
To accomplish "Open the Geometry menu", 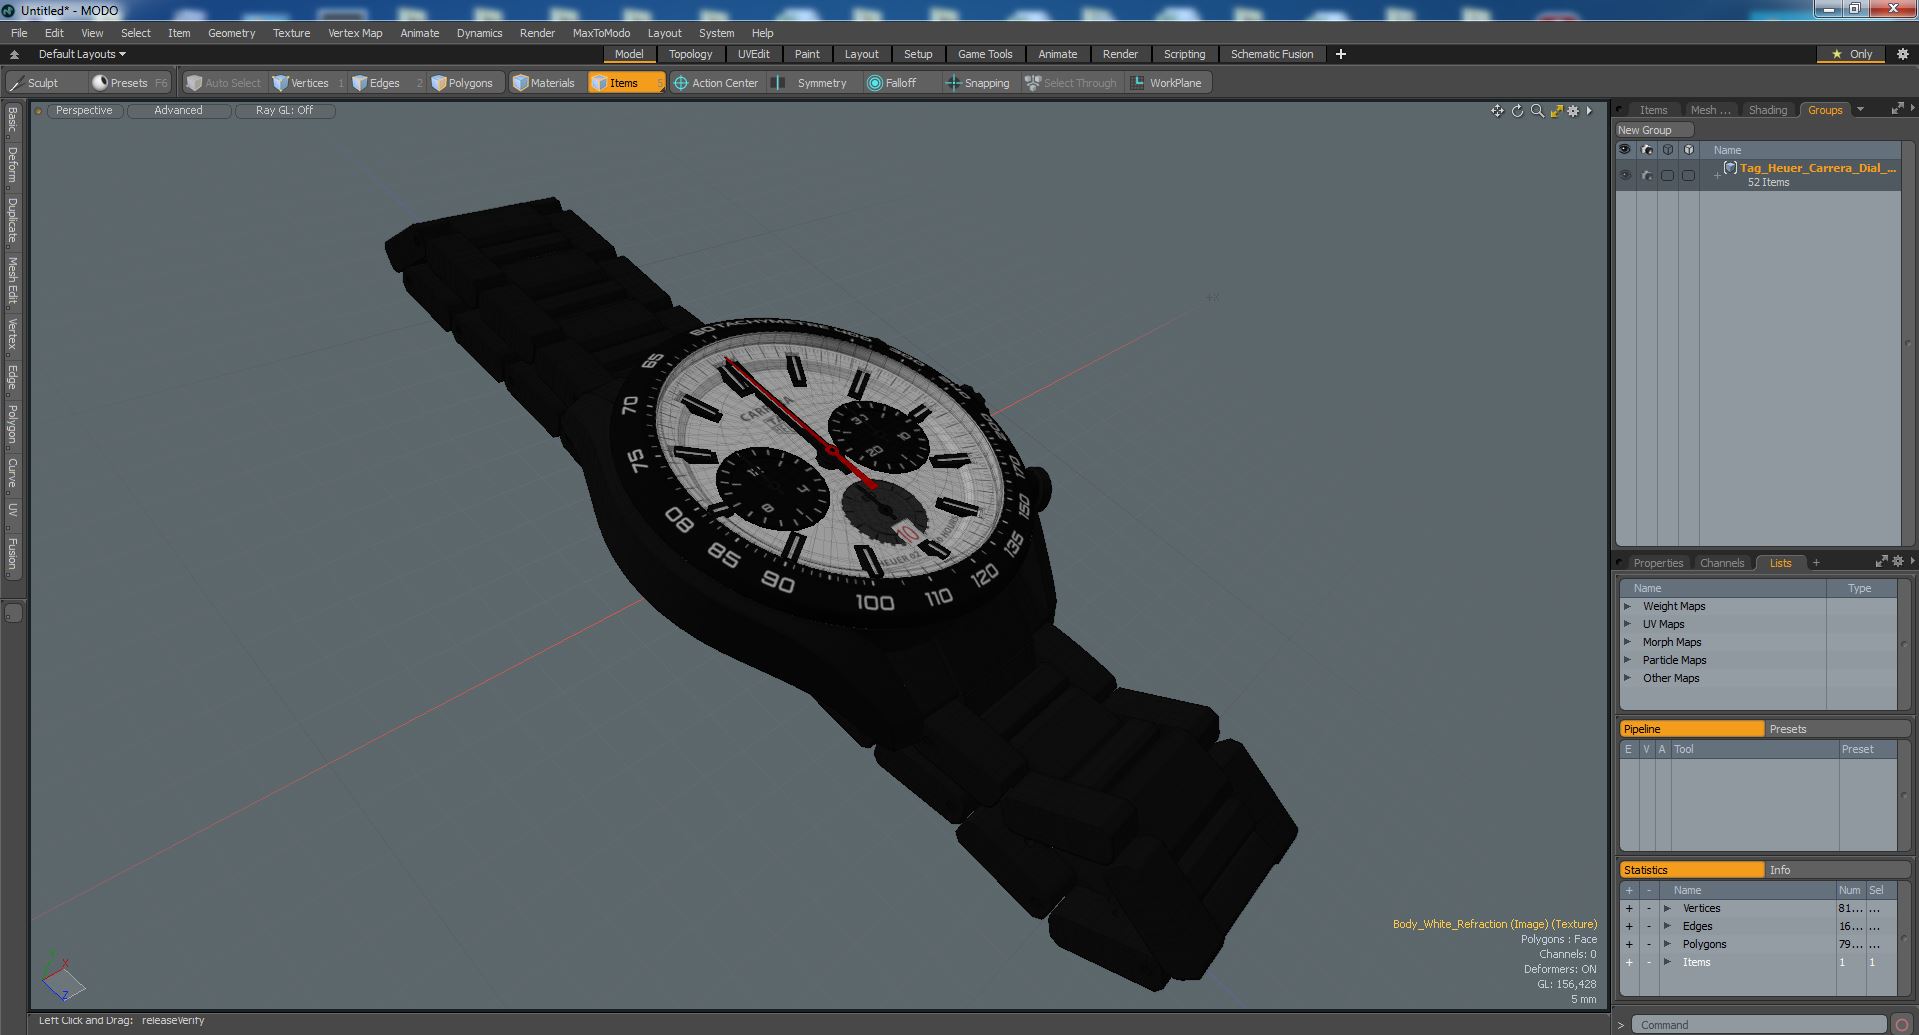I will click(x=231, y=33).
